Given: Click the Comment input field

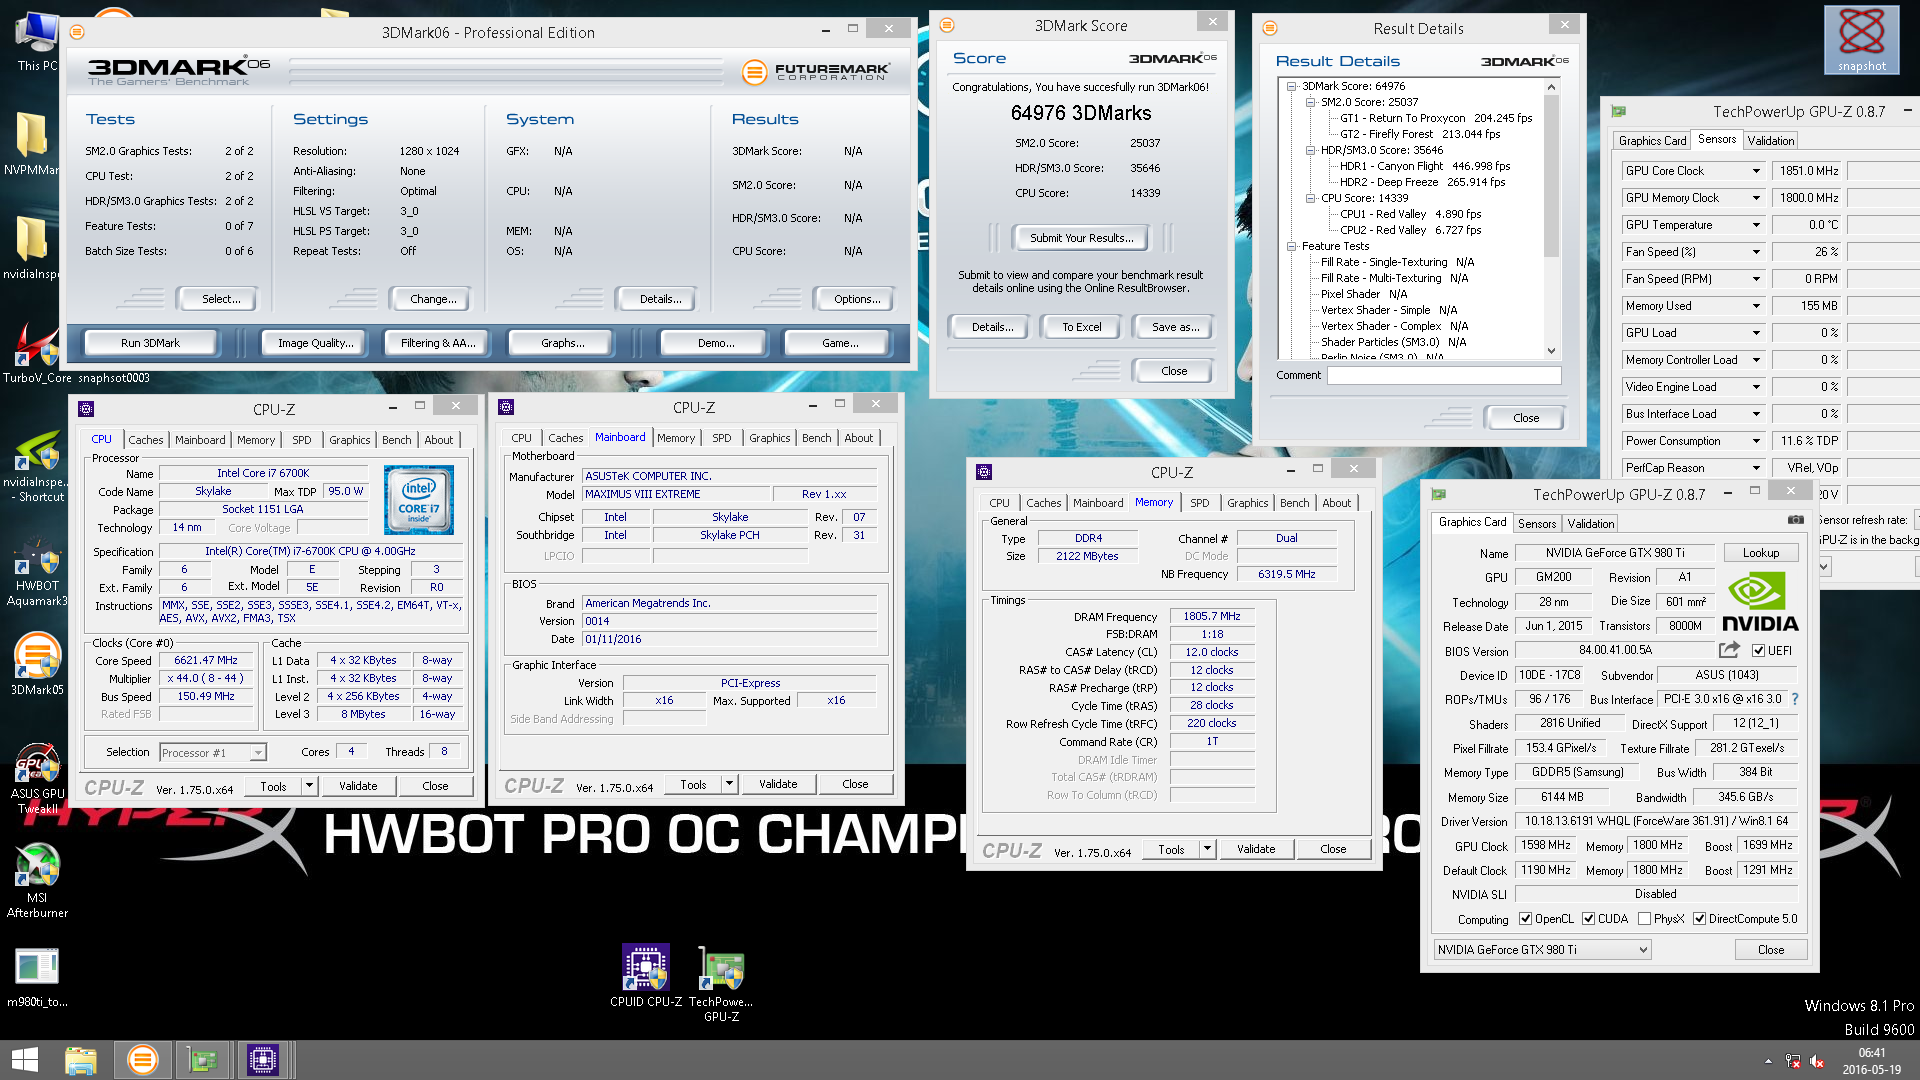Looking at the screenshot, I should tap(1443, 375).
